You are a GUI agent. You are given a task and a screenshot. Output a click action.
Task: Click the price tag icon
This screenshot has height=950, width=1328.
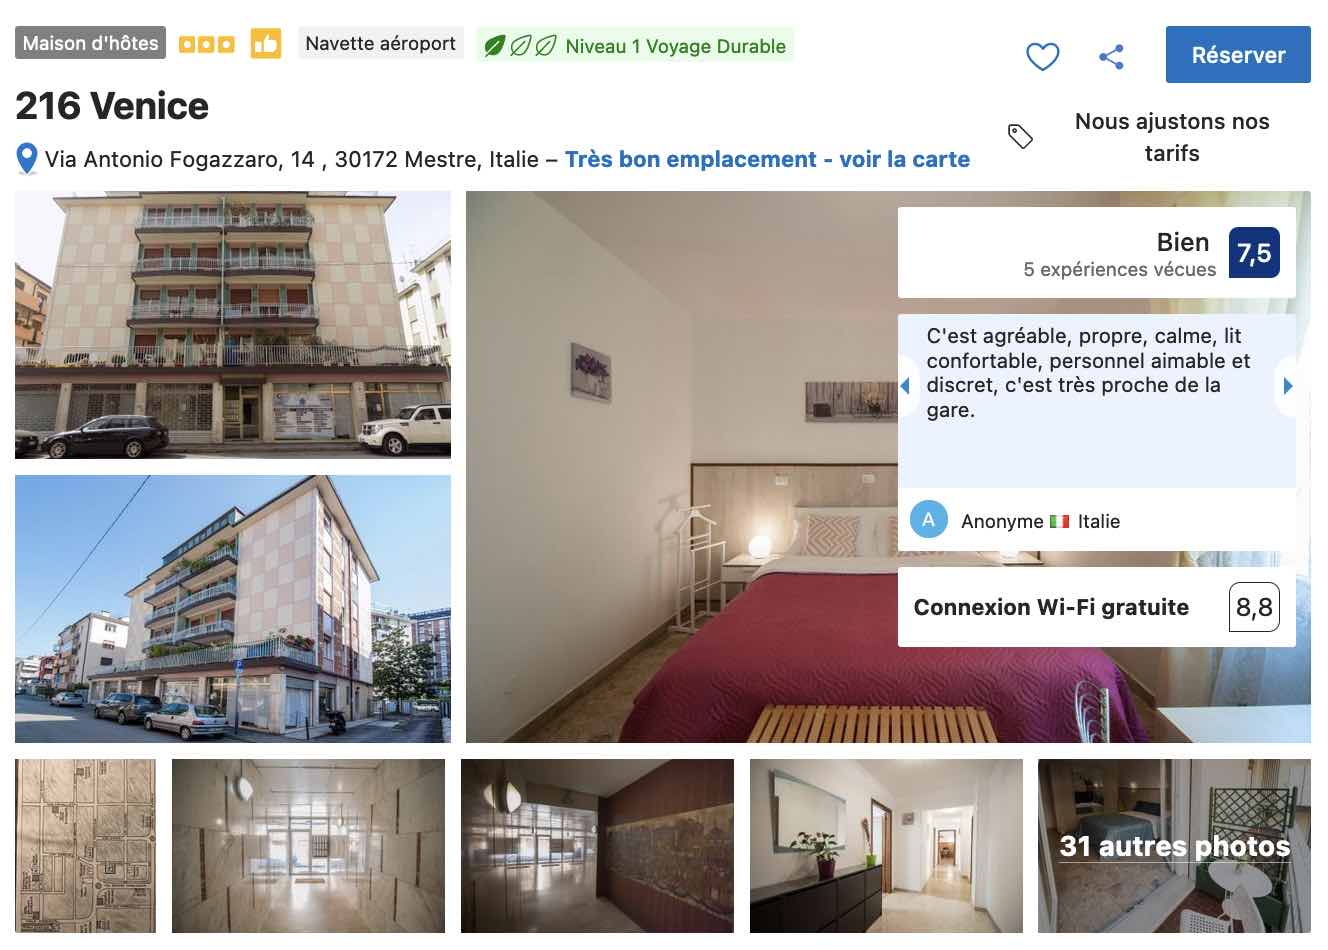[x=1020, y=136]
